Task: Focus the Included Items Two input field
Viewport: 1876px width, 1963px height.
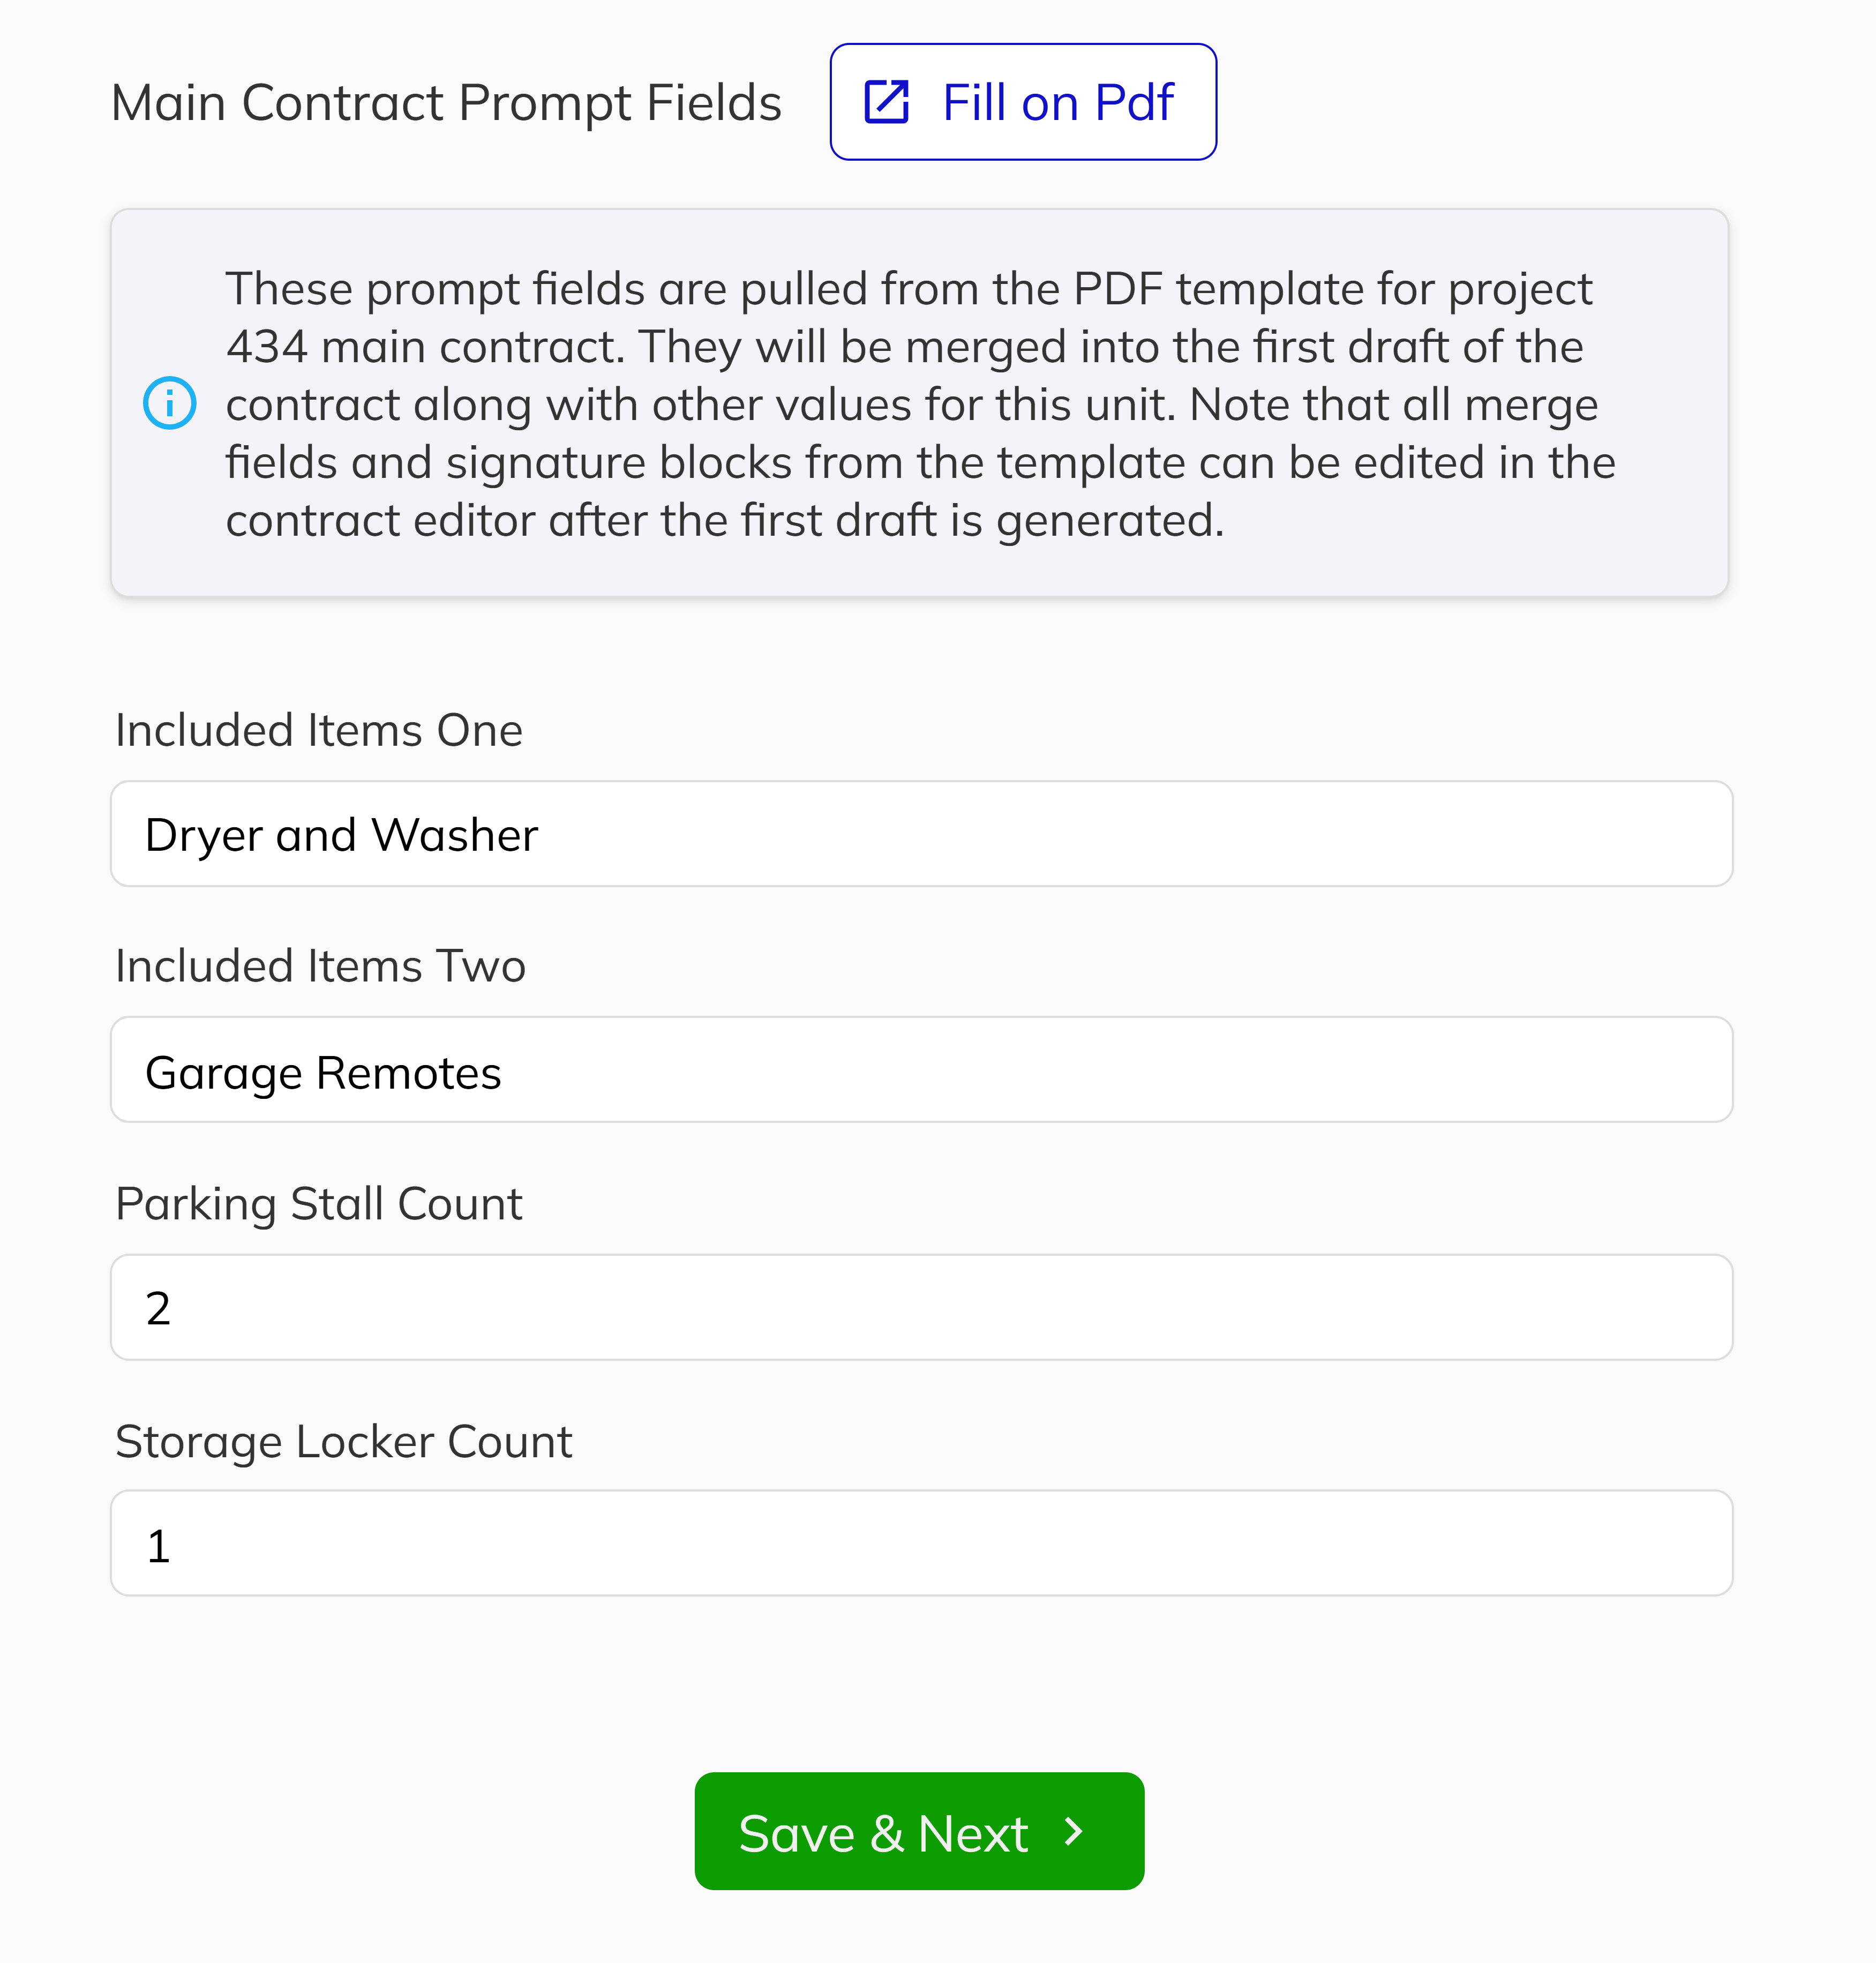Action: tap(920, 1070)
